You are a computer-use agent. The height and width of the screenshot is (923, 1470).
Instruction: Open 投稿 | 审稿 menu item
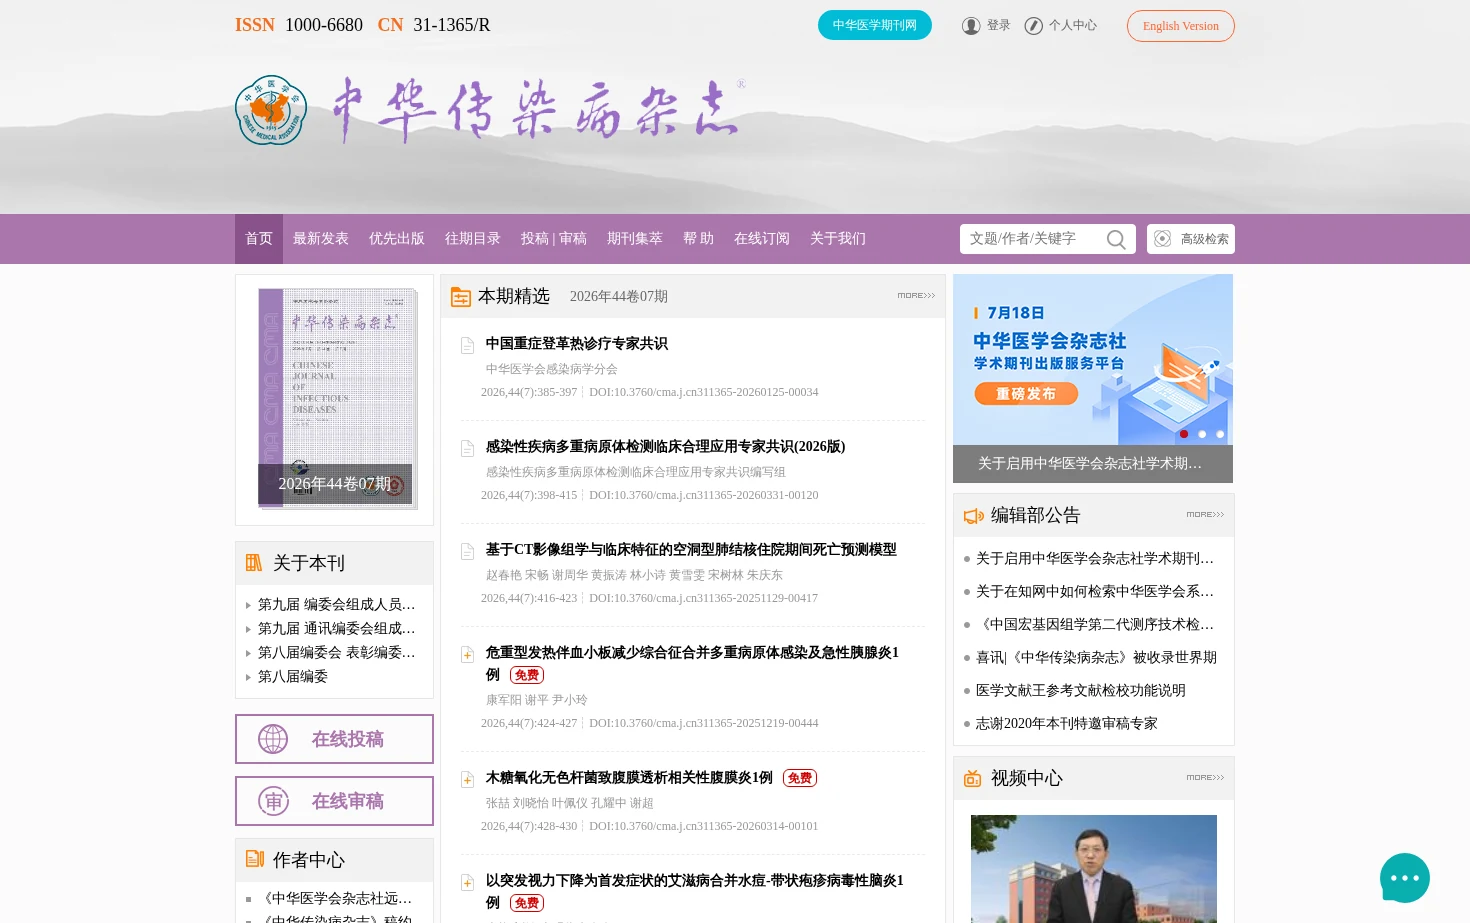554,239
